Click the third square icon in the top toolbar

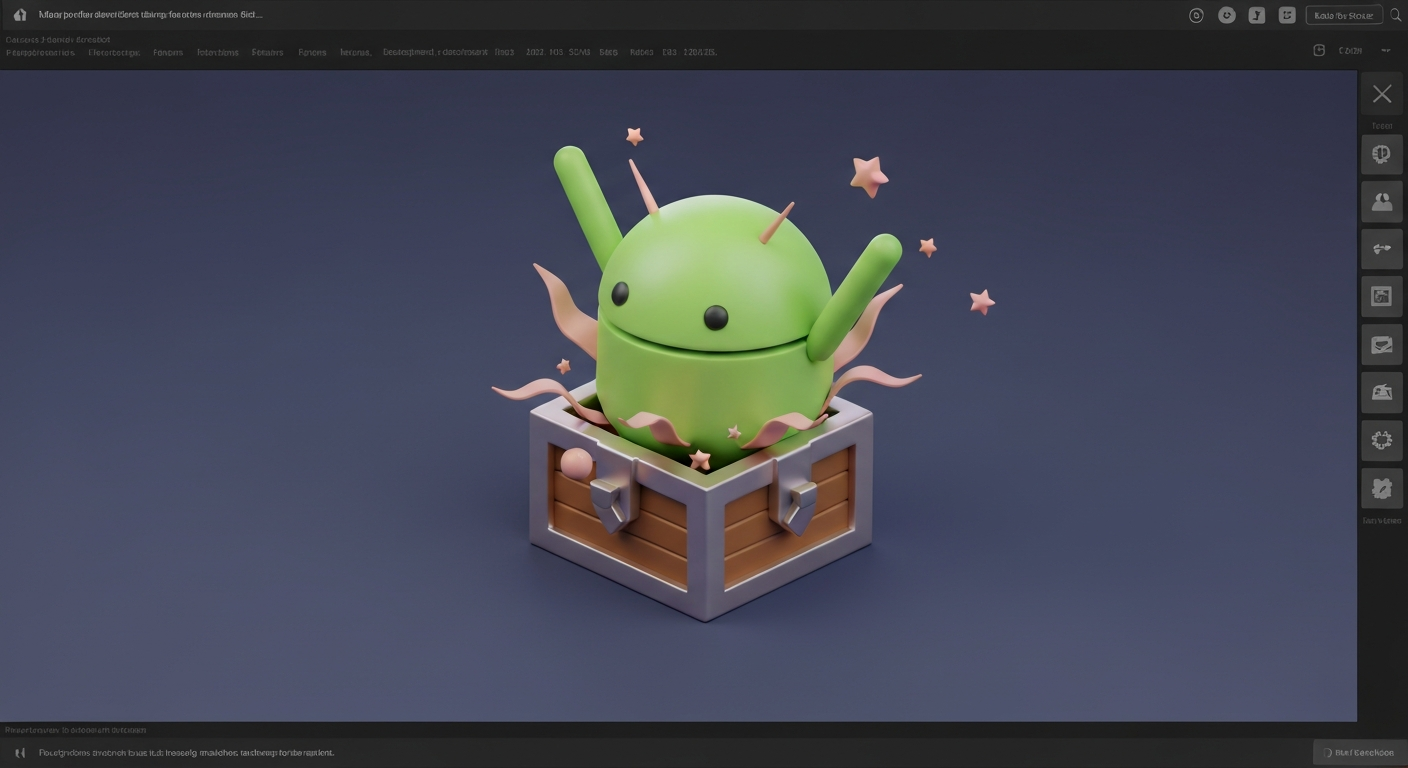point(1257,15)
